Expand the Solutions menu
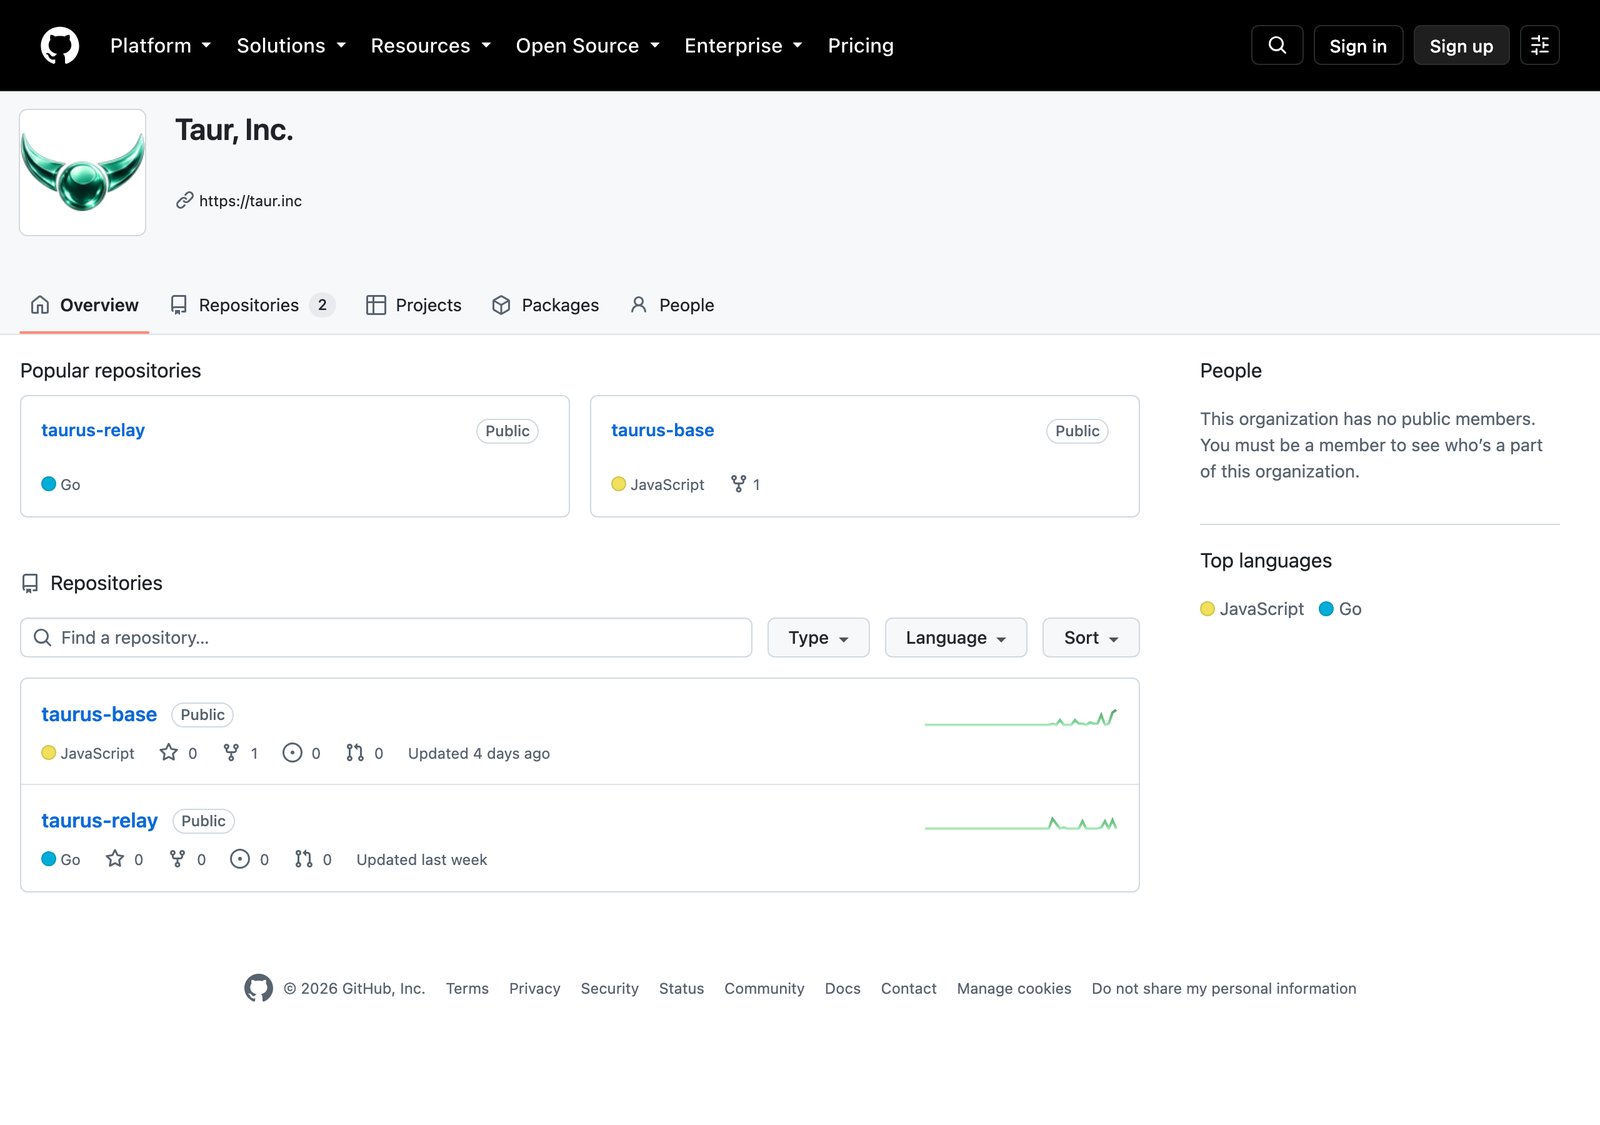This screenshot has width=1600, height=1125. (x=291, y=45)
